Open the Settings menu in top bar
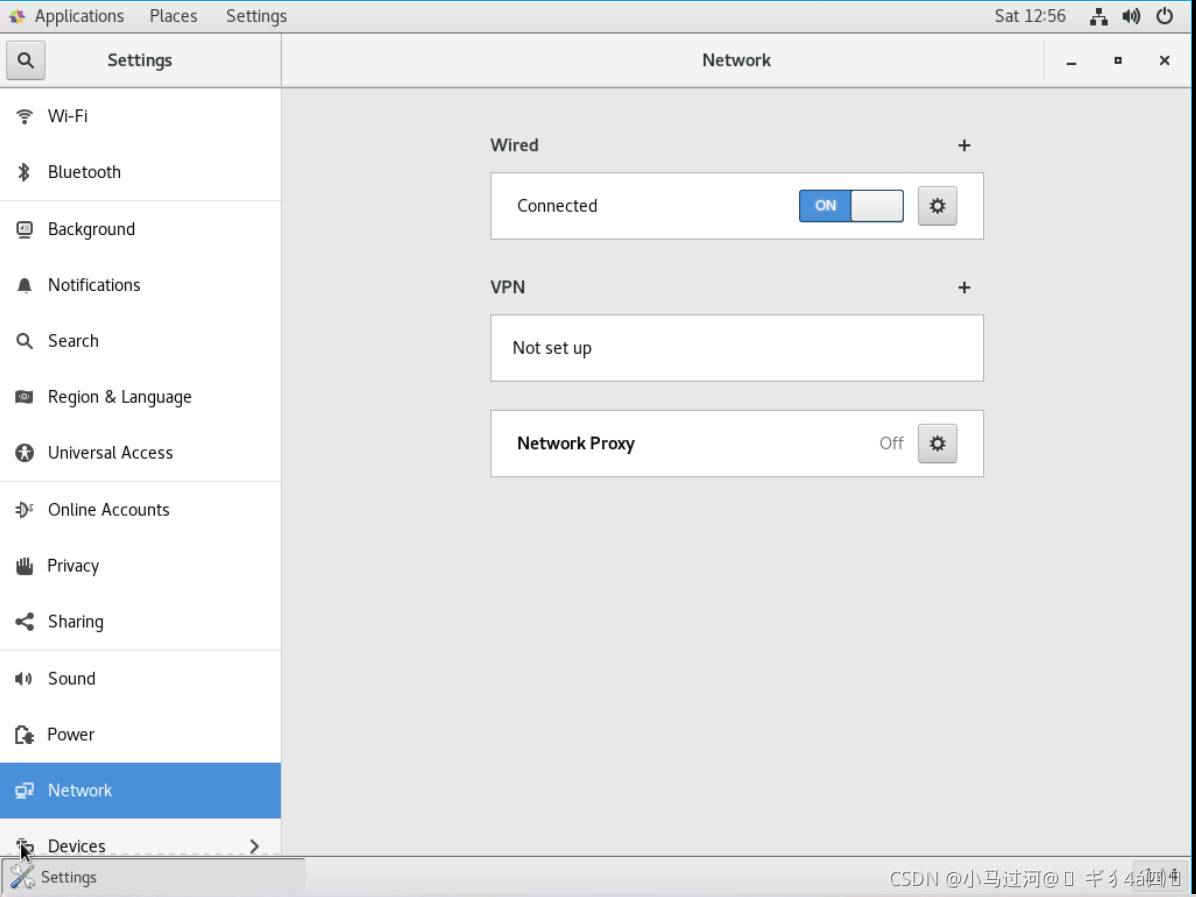Viewport: 1196px width, 897px height. (256, 16)
